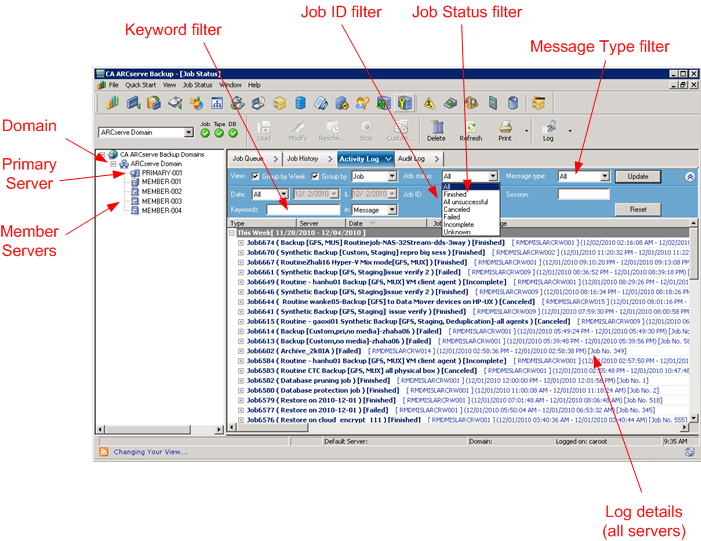This screenshot has height=541, width=701.
Task: Open the Log button dropdown arrow
Action: click(x=570, y=131)
